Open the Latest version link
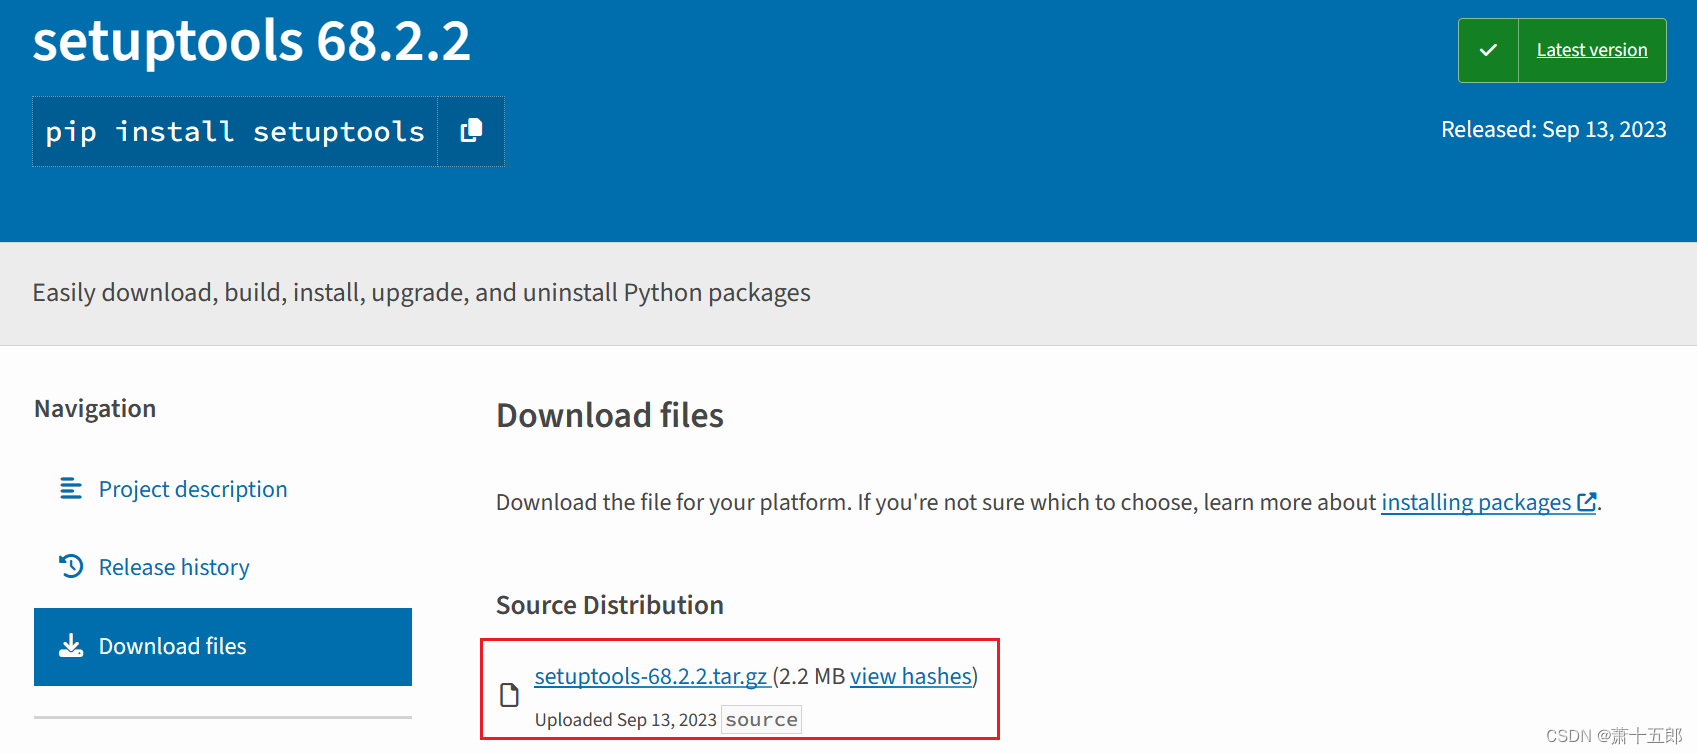1697x754 pixels. pyautogui.click(x=1591, y=50)
